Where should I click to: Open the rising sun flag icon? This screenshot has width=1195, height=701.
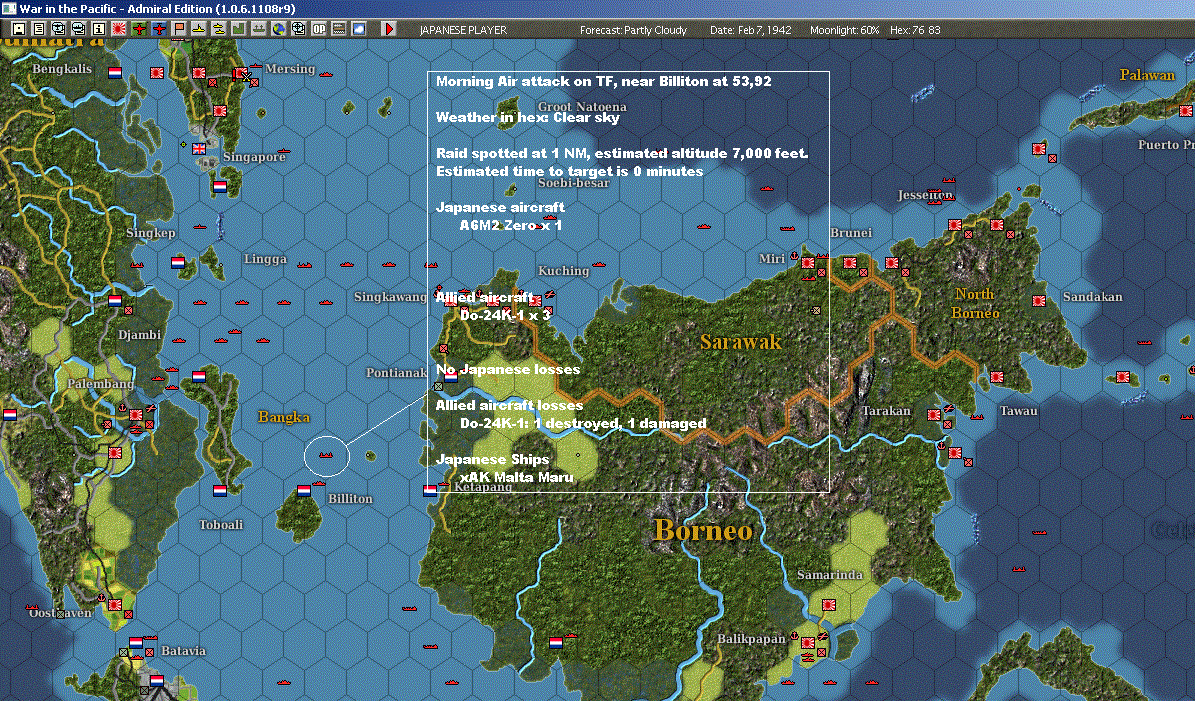point(119,29)
